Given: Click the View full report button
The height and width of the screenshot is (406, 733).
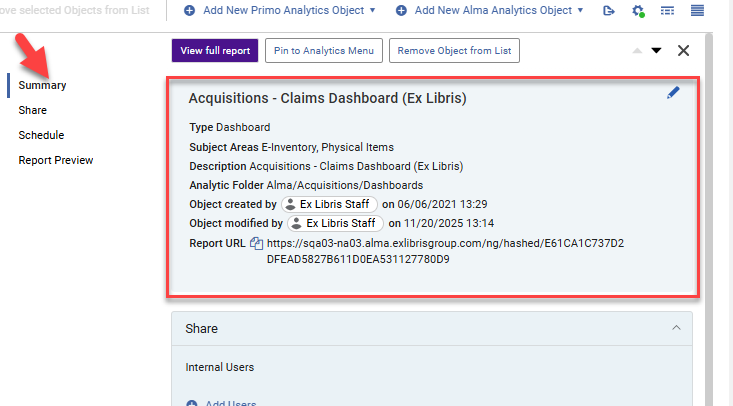Looking at the screenshot, I should pos(215,51).
